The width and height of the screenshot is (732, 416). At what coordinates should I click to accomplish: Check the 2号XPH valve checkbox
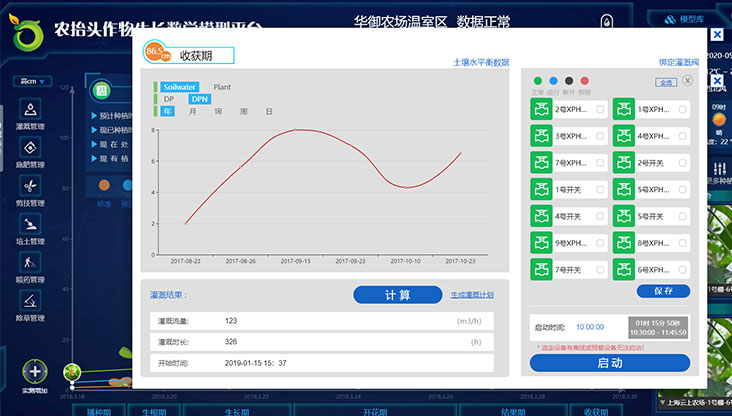(x=599, y=109)
